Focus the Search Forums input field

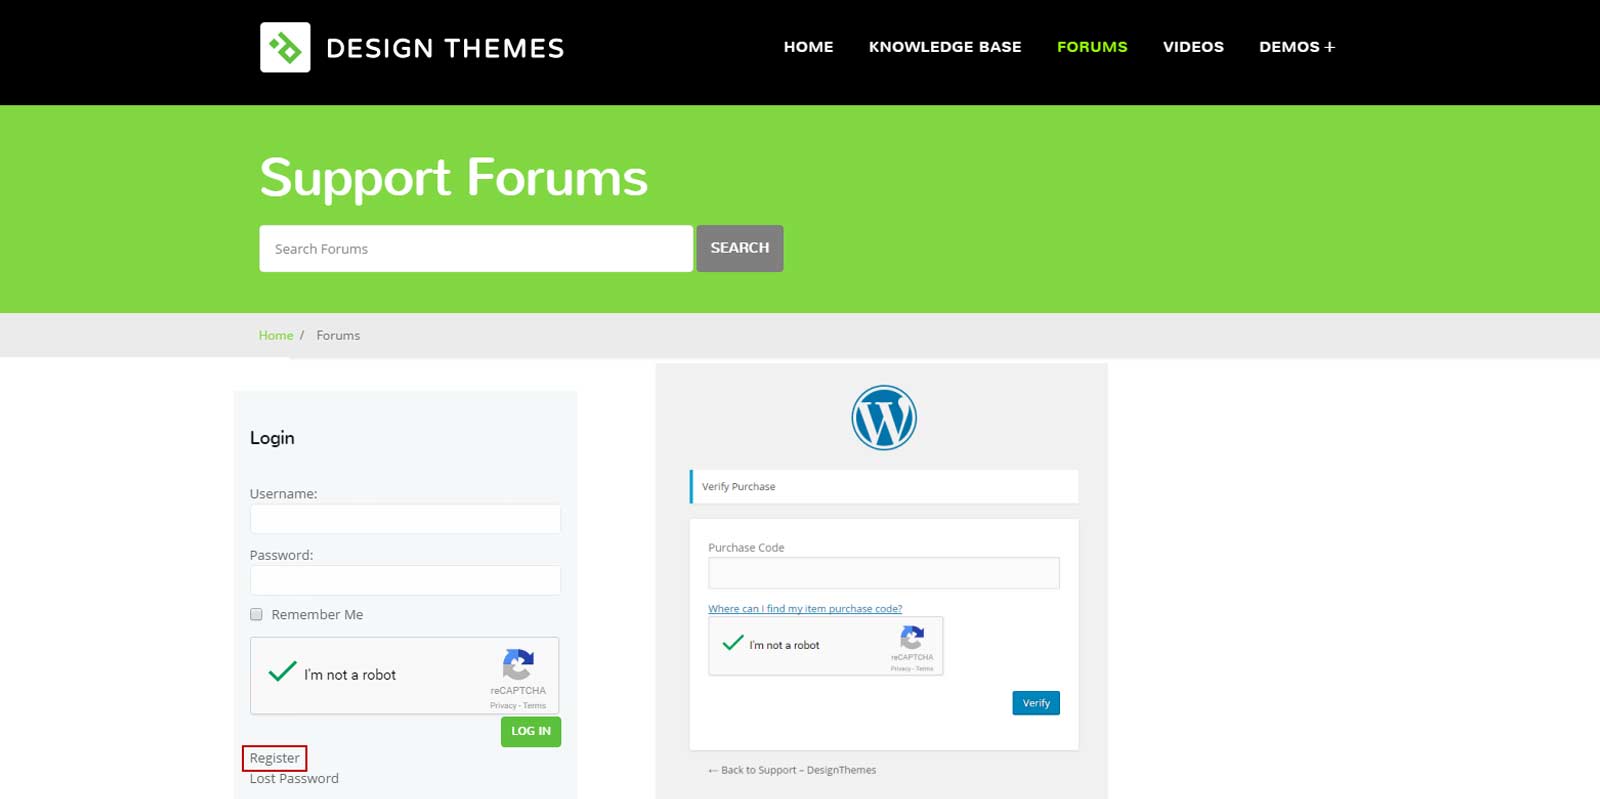click(476, 248)
